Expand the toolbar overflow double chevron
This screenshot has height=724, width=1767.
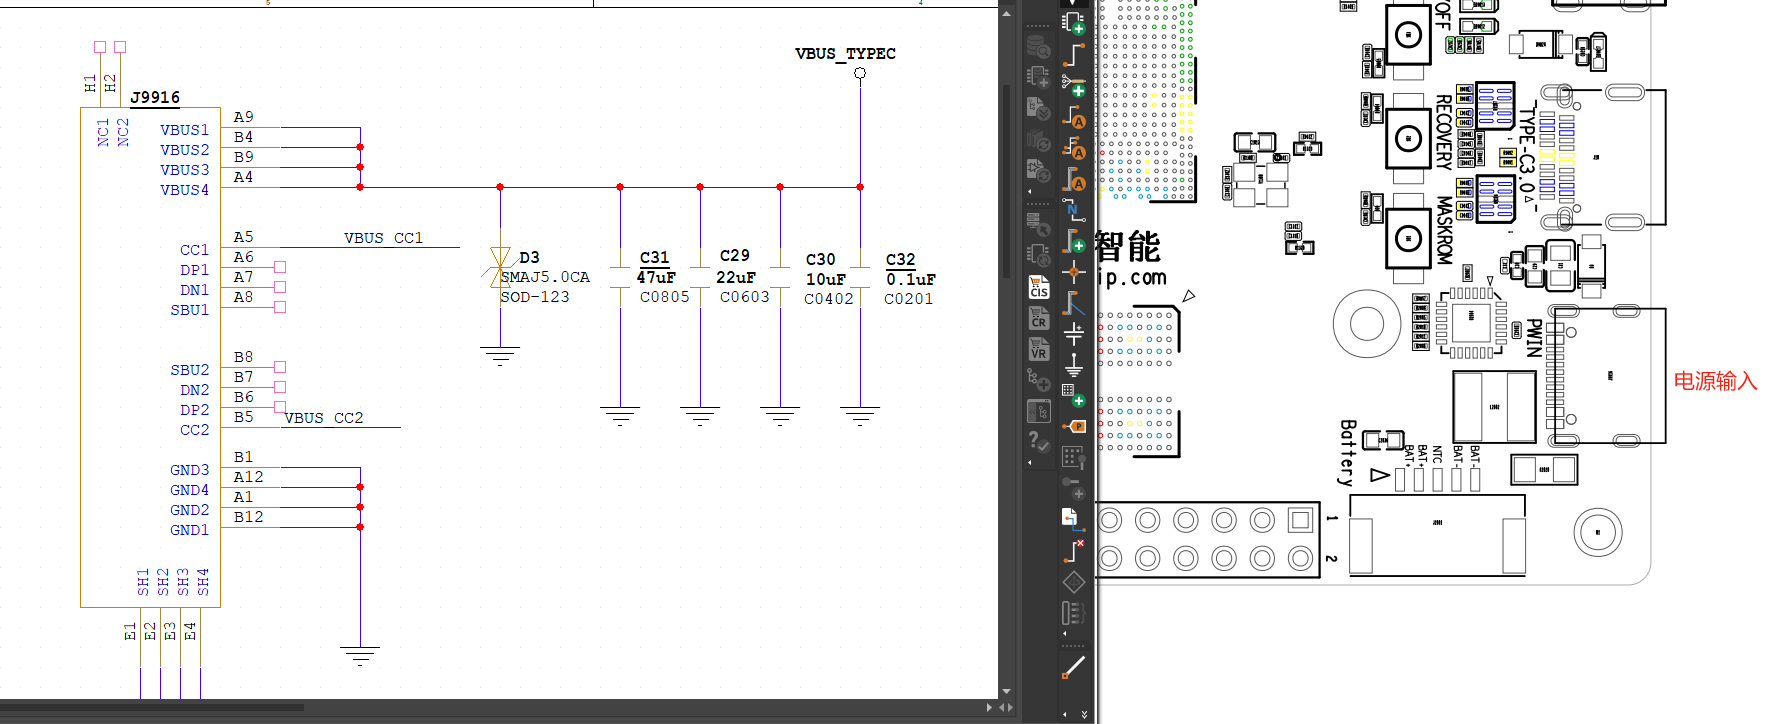point(1084,714)
